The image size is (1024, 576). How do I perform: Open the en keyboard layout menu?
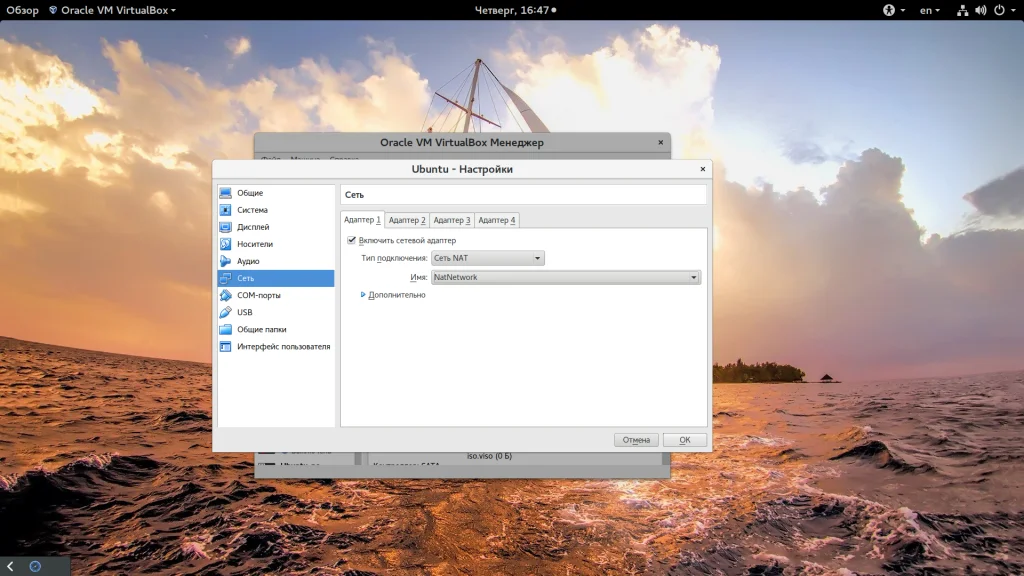929,9
